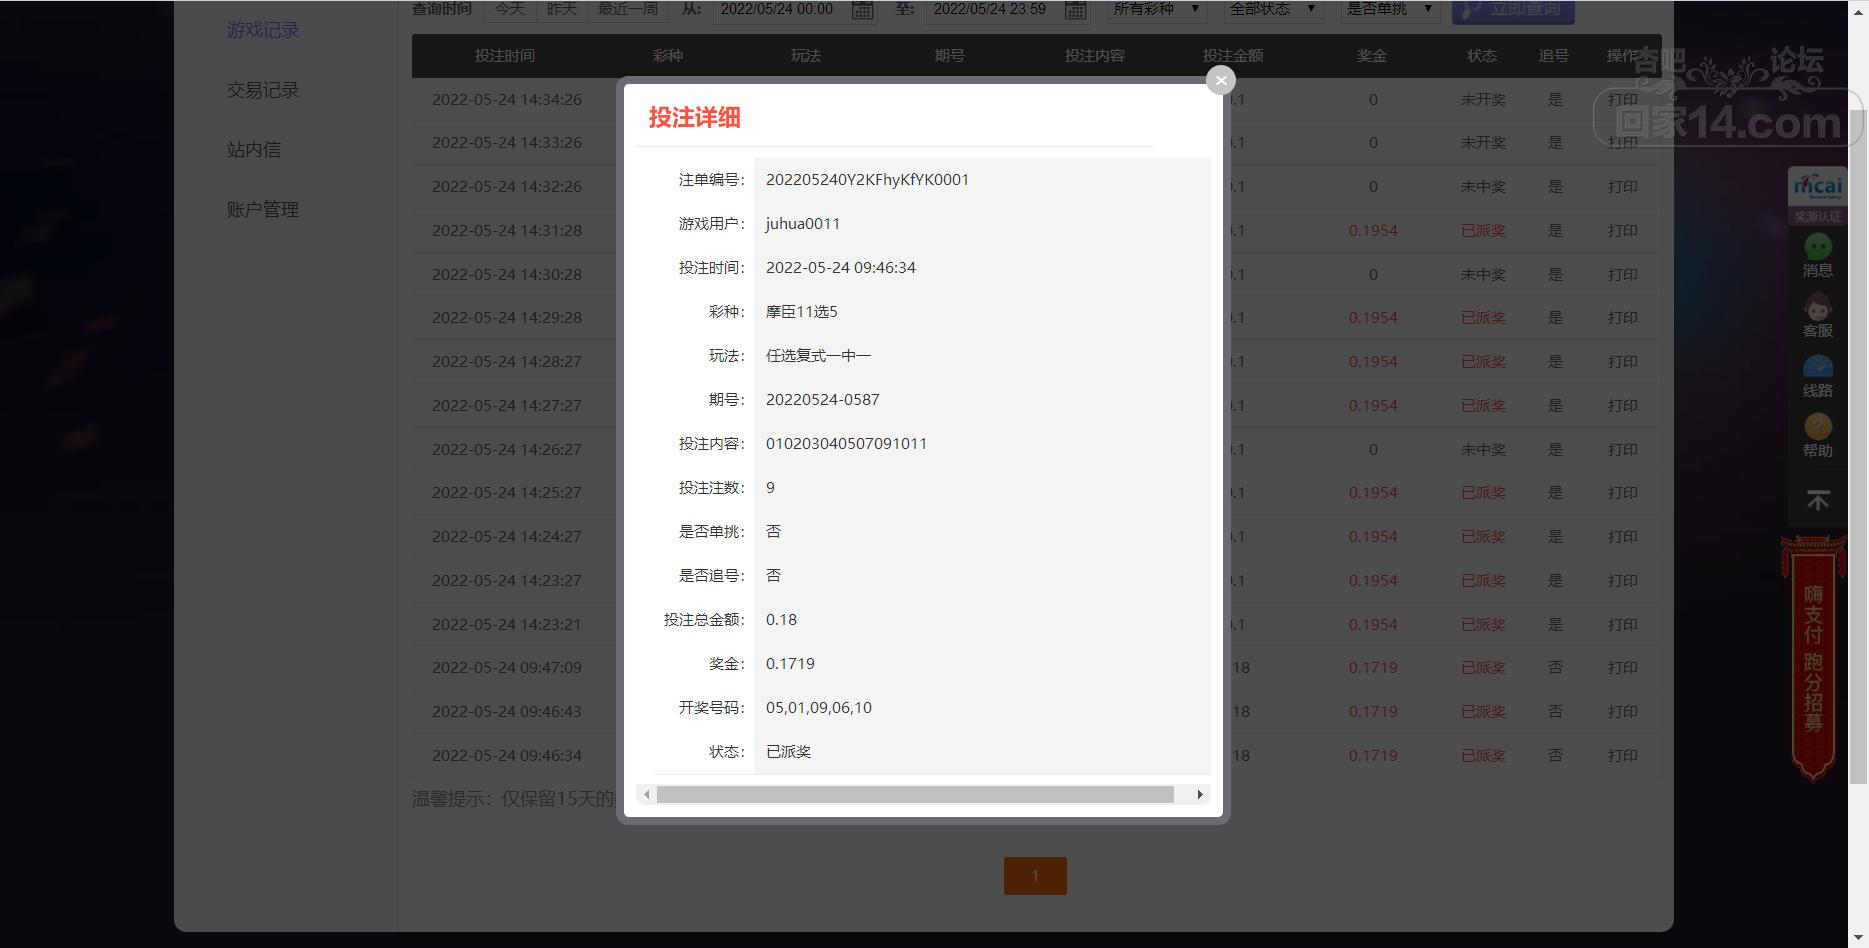Click 打印 for the 14:33:26 record
This screenshot has height=948, width=1869.
[x=1622, y=143]
